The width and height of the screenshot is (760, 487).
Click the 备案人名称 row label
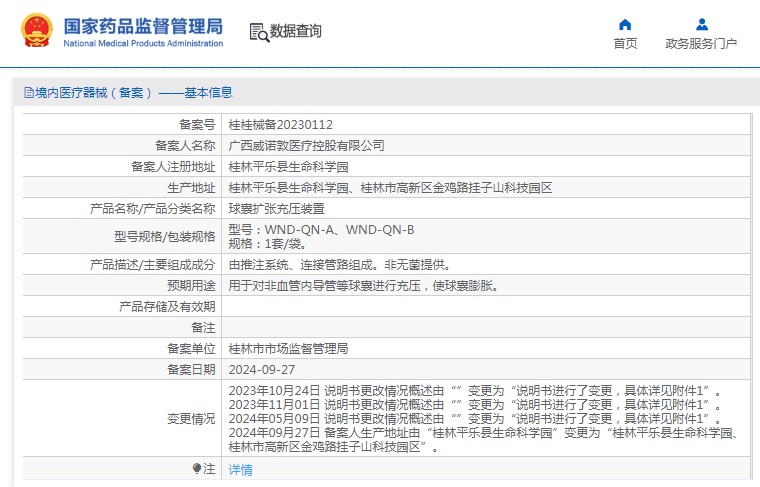tap(185, 145)
